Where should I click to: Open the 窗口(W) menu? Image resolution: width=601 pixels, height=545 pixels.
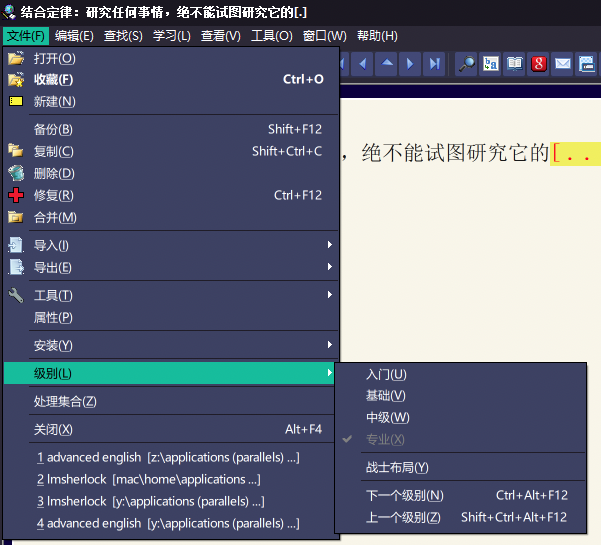(x=324, y=36)
